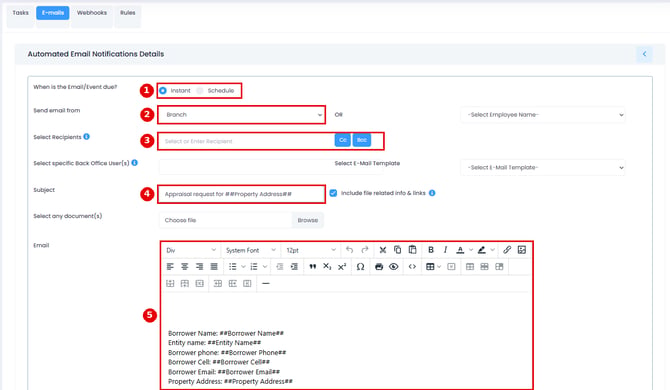This screenshot has height=390, width=670.
Task: Open the Select Employee Name dropdown
Action: (543, 114)
